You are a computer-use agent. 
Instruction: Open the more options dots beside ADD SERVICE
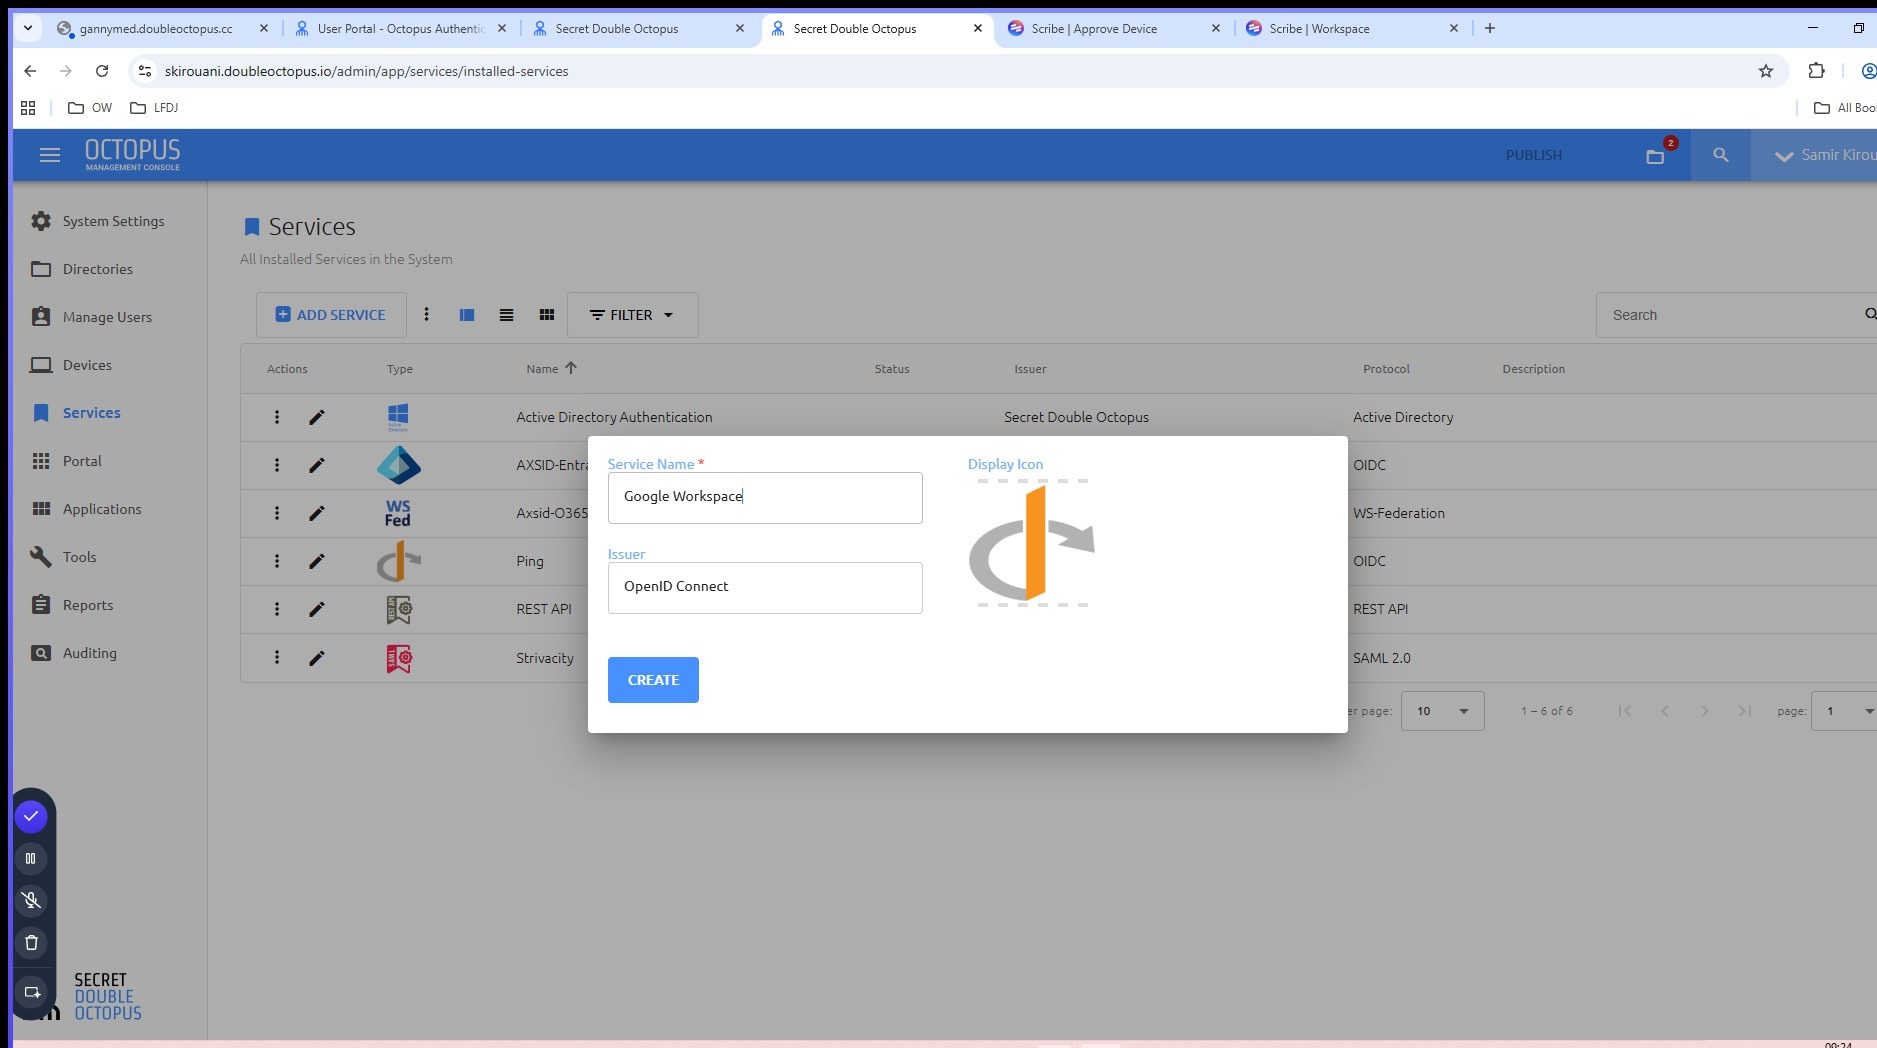pyautogui.click(x=426, y=315)
